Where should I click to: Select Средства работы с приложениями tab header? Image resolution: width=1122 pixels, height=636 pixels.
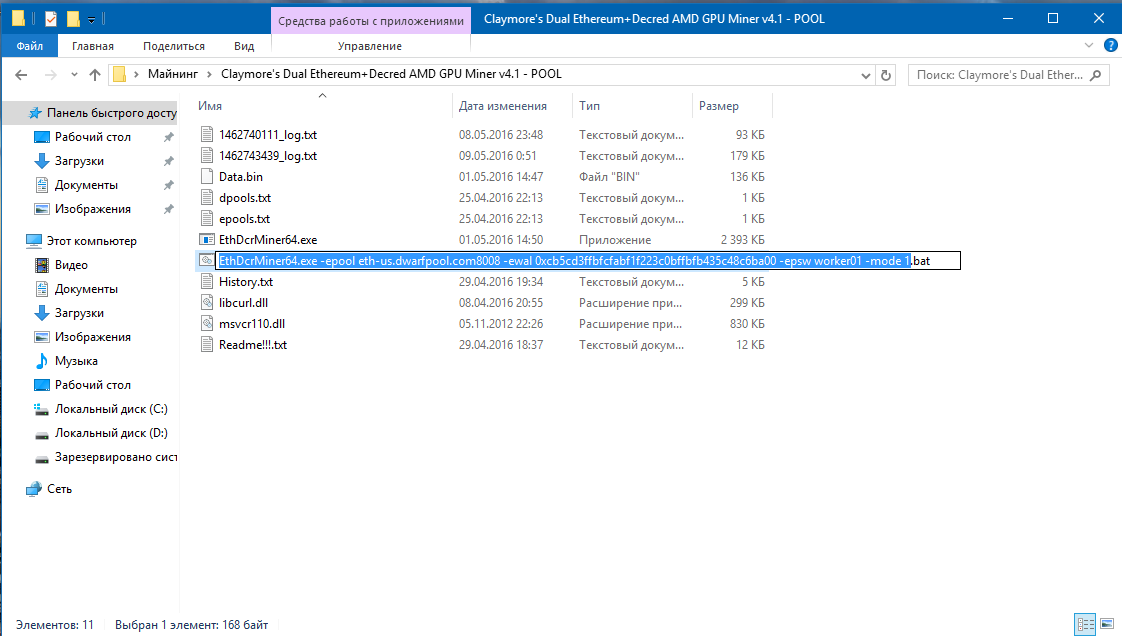point(371,21)
